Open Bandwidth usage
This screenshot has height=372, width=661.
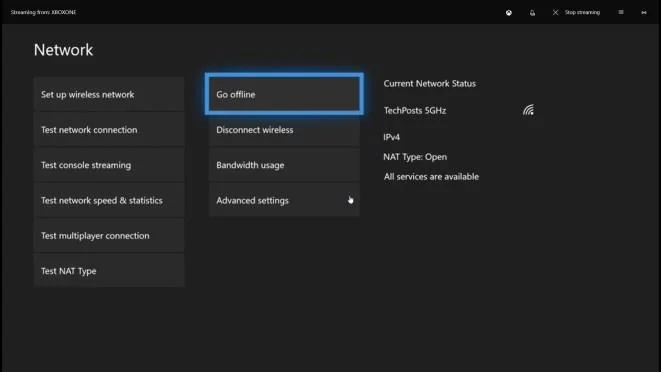[284, 165]
